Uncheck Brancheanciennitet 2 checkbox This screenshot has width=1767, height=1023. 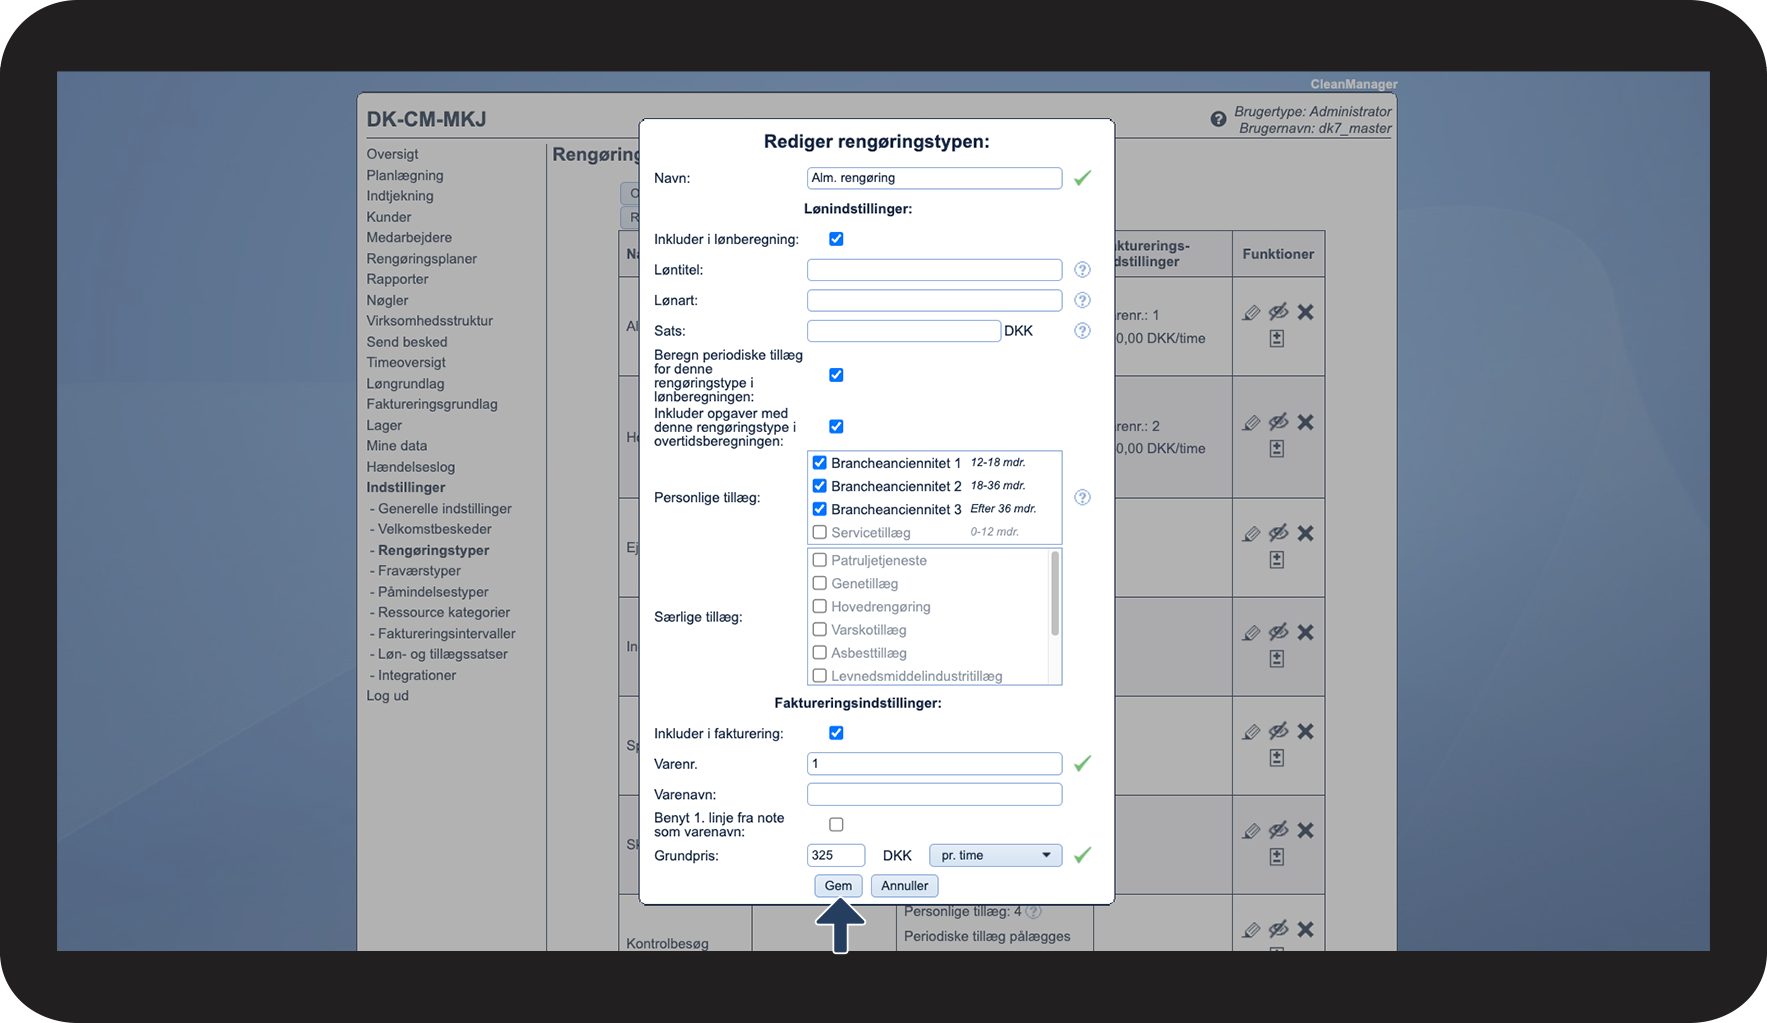coord(819,485)
